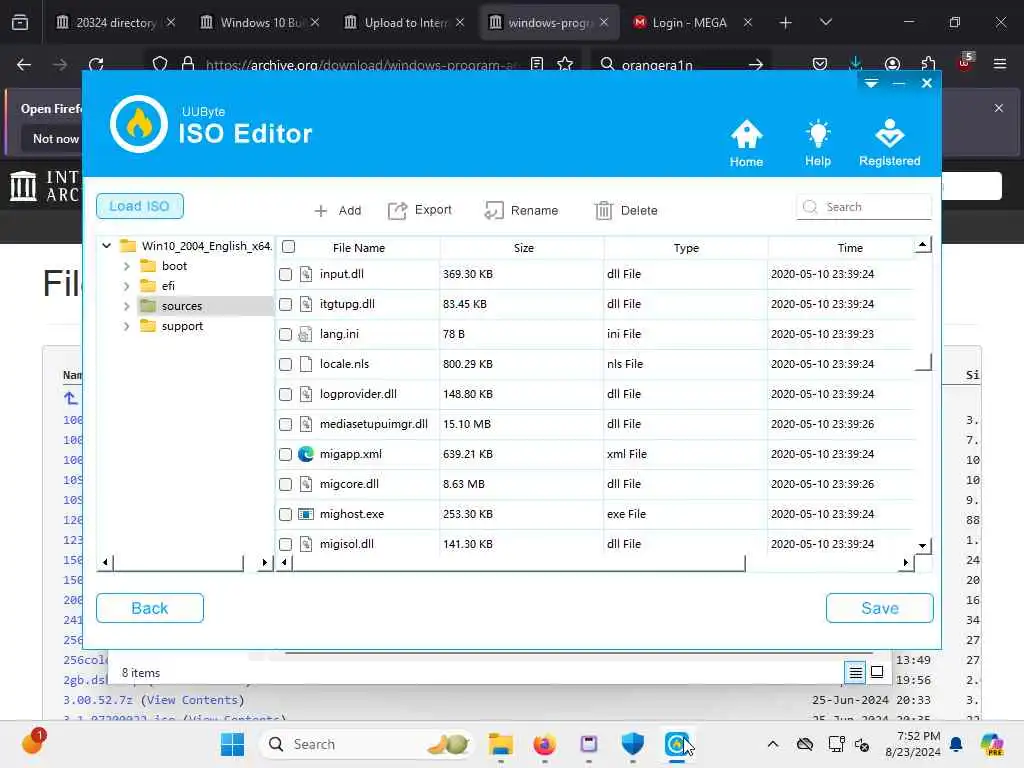Screen dimensions: 1024x768
Task: Check the box for locale.nls
Action: 285,364
